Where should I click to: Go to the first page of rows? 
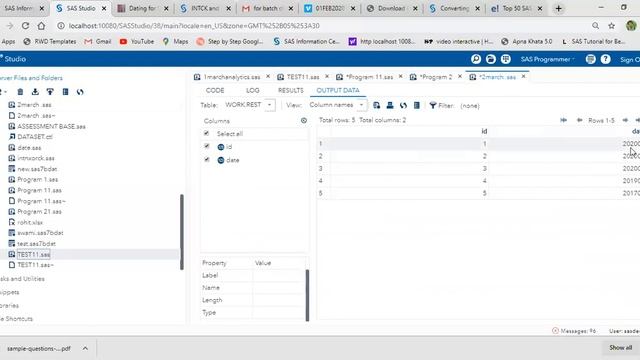pyautogui.click(x=564, y=120)
